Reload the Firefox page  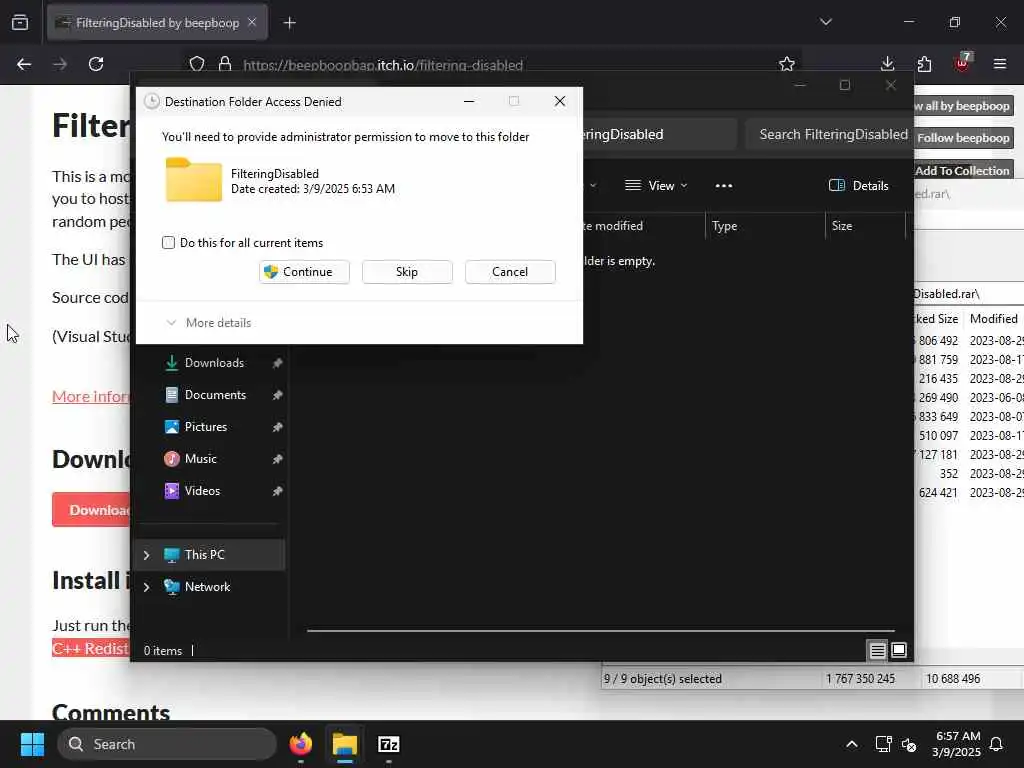(x=96, y=64)
